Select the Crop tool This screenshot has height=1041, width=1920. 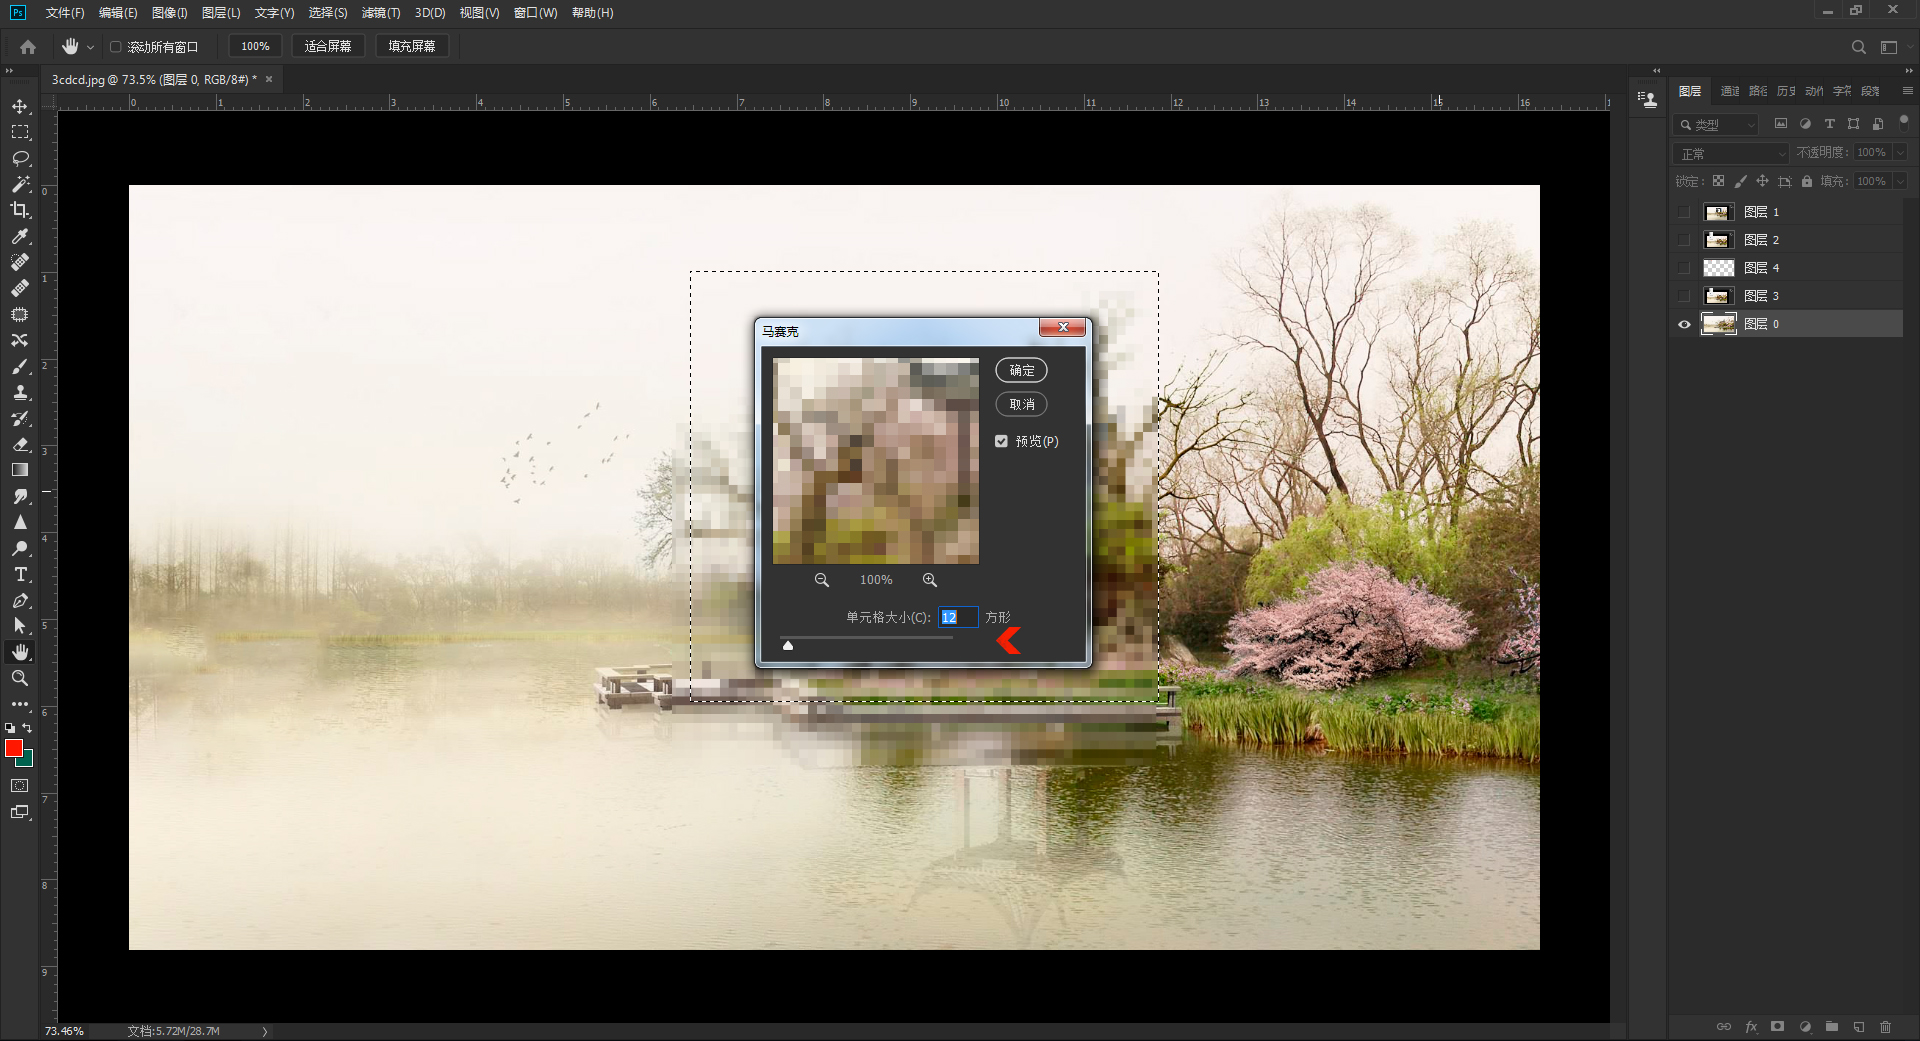[x=20, y=210]
